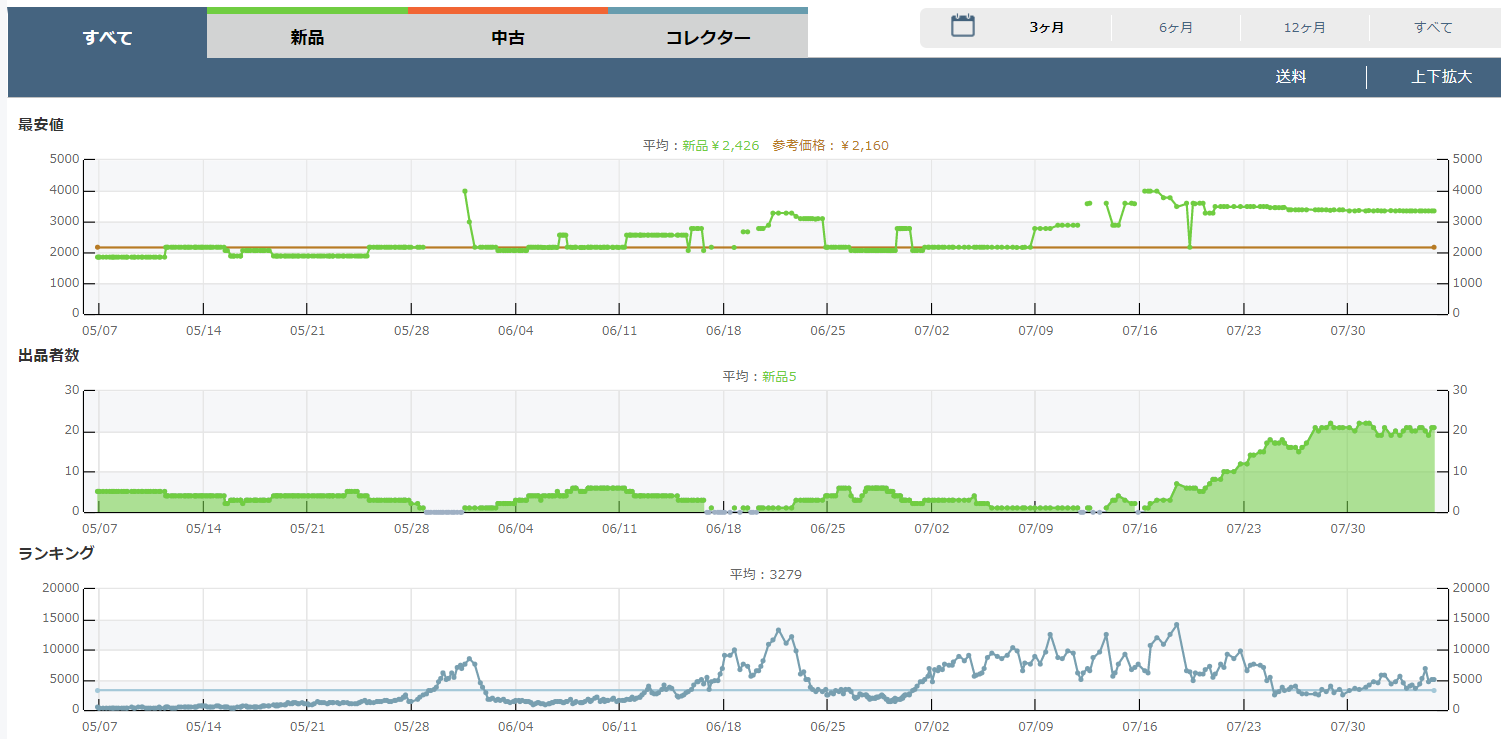Select the すべて condition tab
This screenshot has width=1501, height=739.
tap(108, 38)
